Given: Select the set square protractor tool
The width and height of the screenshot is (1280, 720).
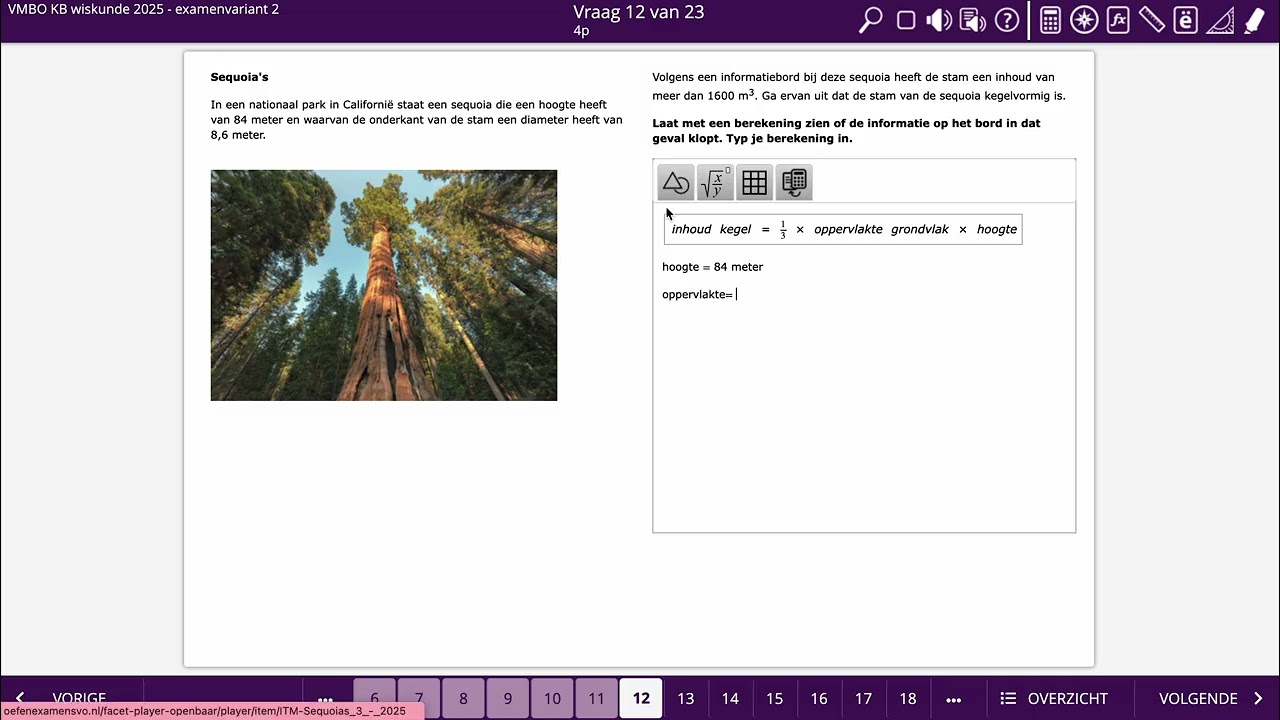Looking at the screenshot, I should 1220,20.
